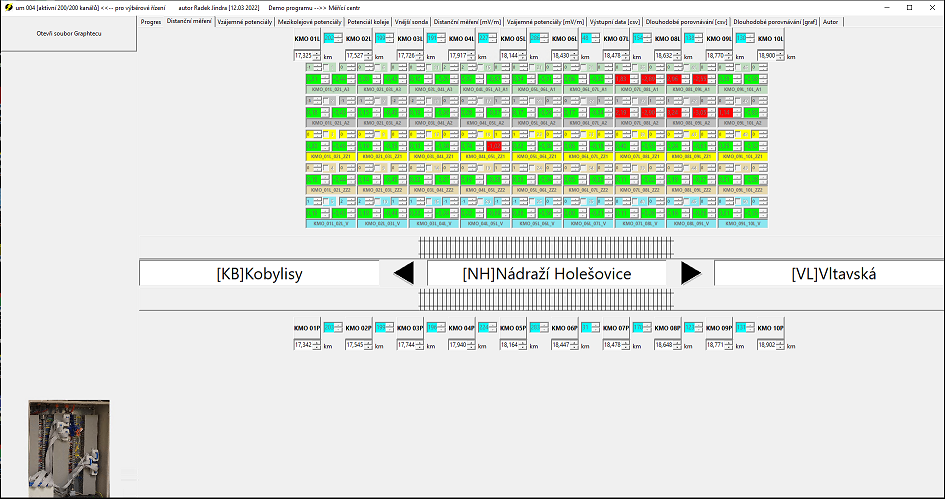Select the Potenciál koleje tab
The height and width of the screenshot is (499, 945).
[368, 21]
